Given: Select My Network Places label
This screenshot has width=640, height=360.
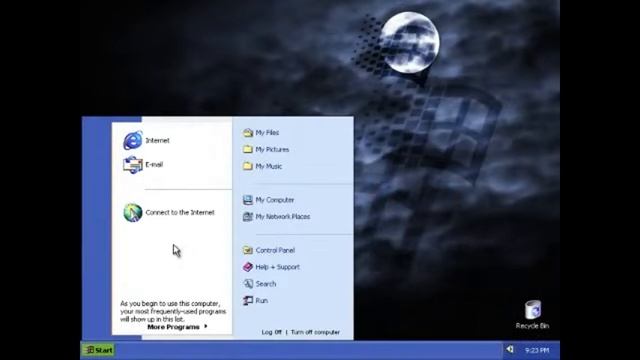Looking at the screenshot, I should coord(283,217).
